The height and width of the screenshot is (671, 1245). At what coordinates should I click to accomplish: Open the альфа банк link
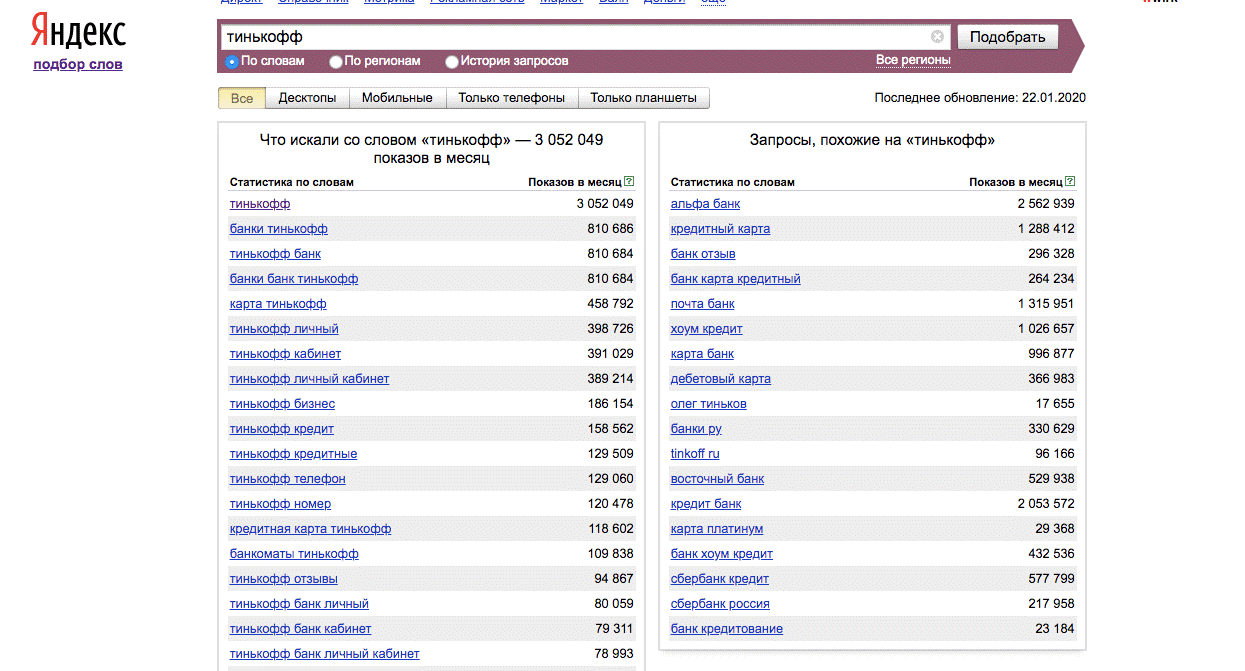coord(705,204)
